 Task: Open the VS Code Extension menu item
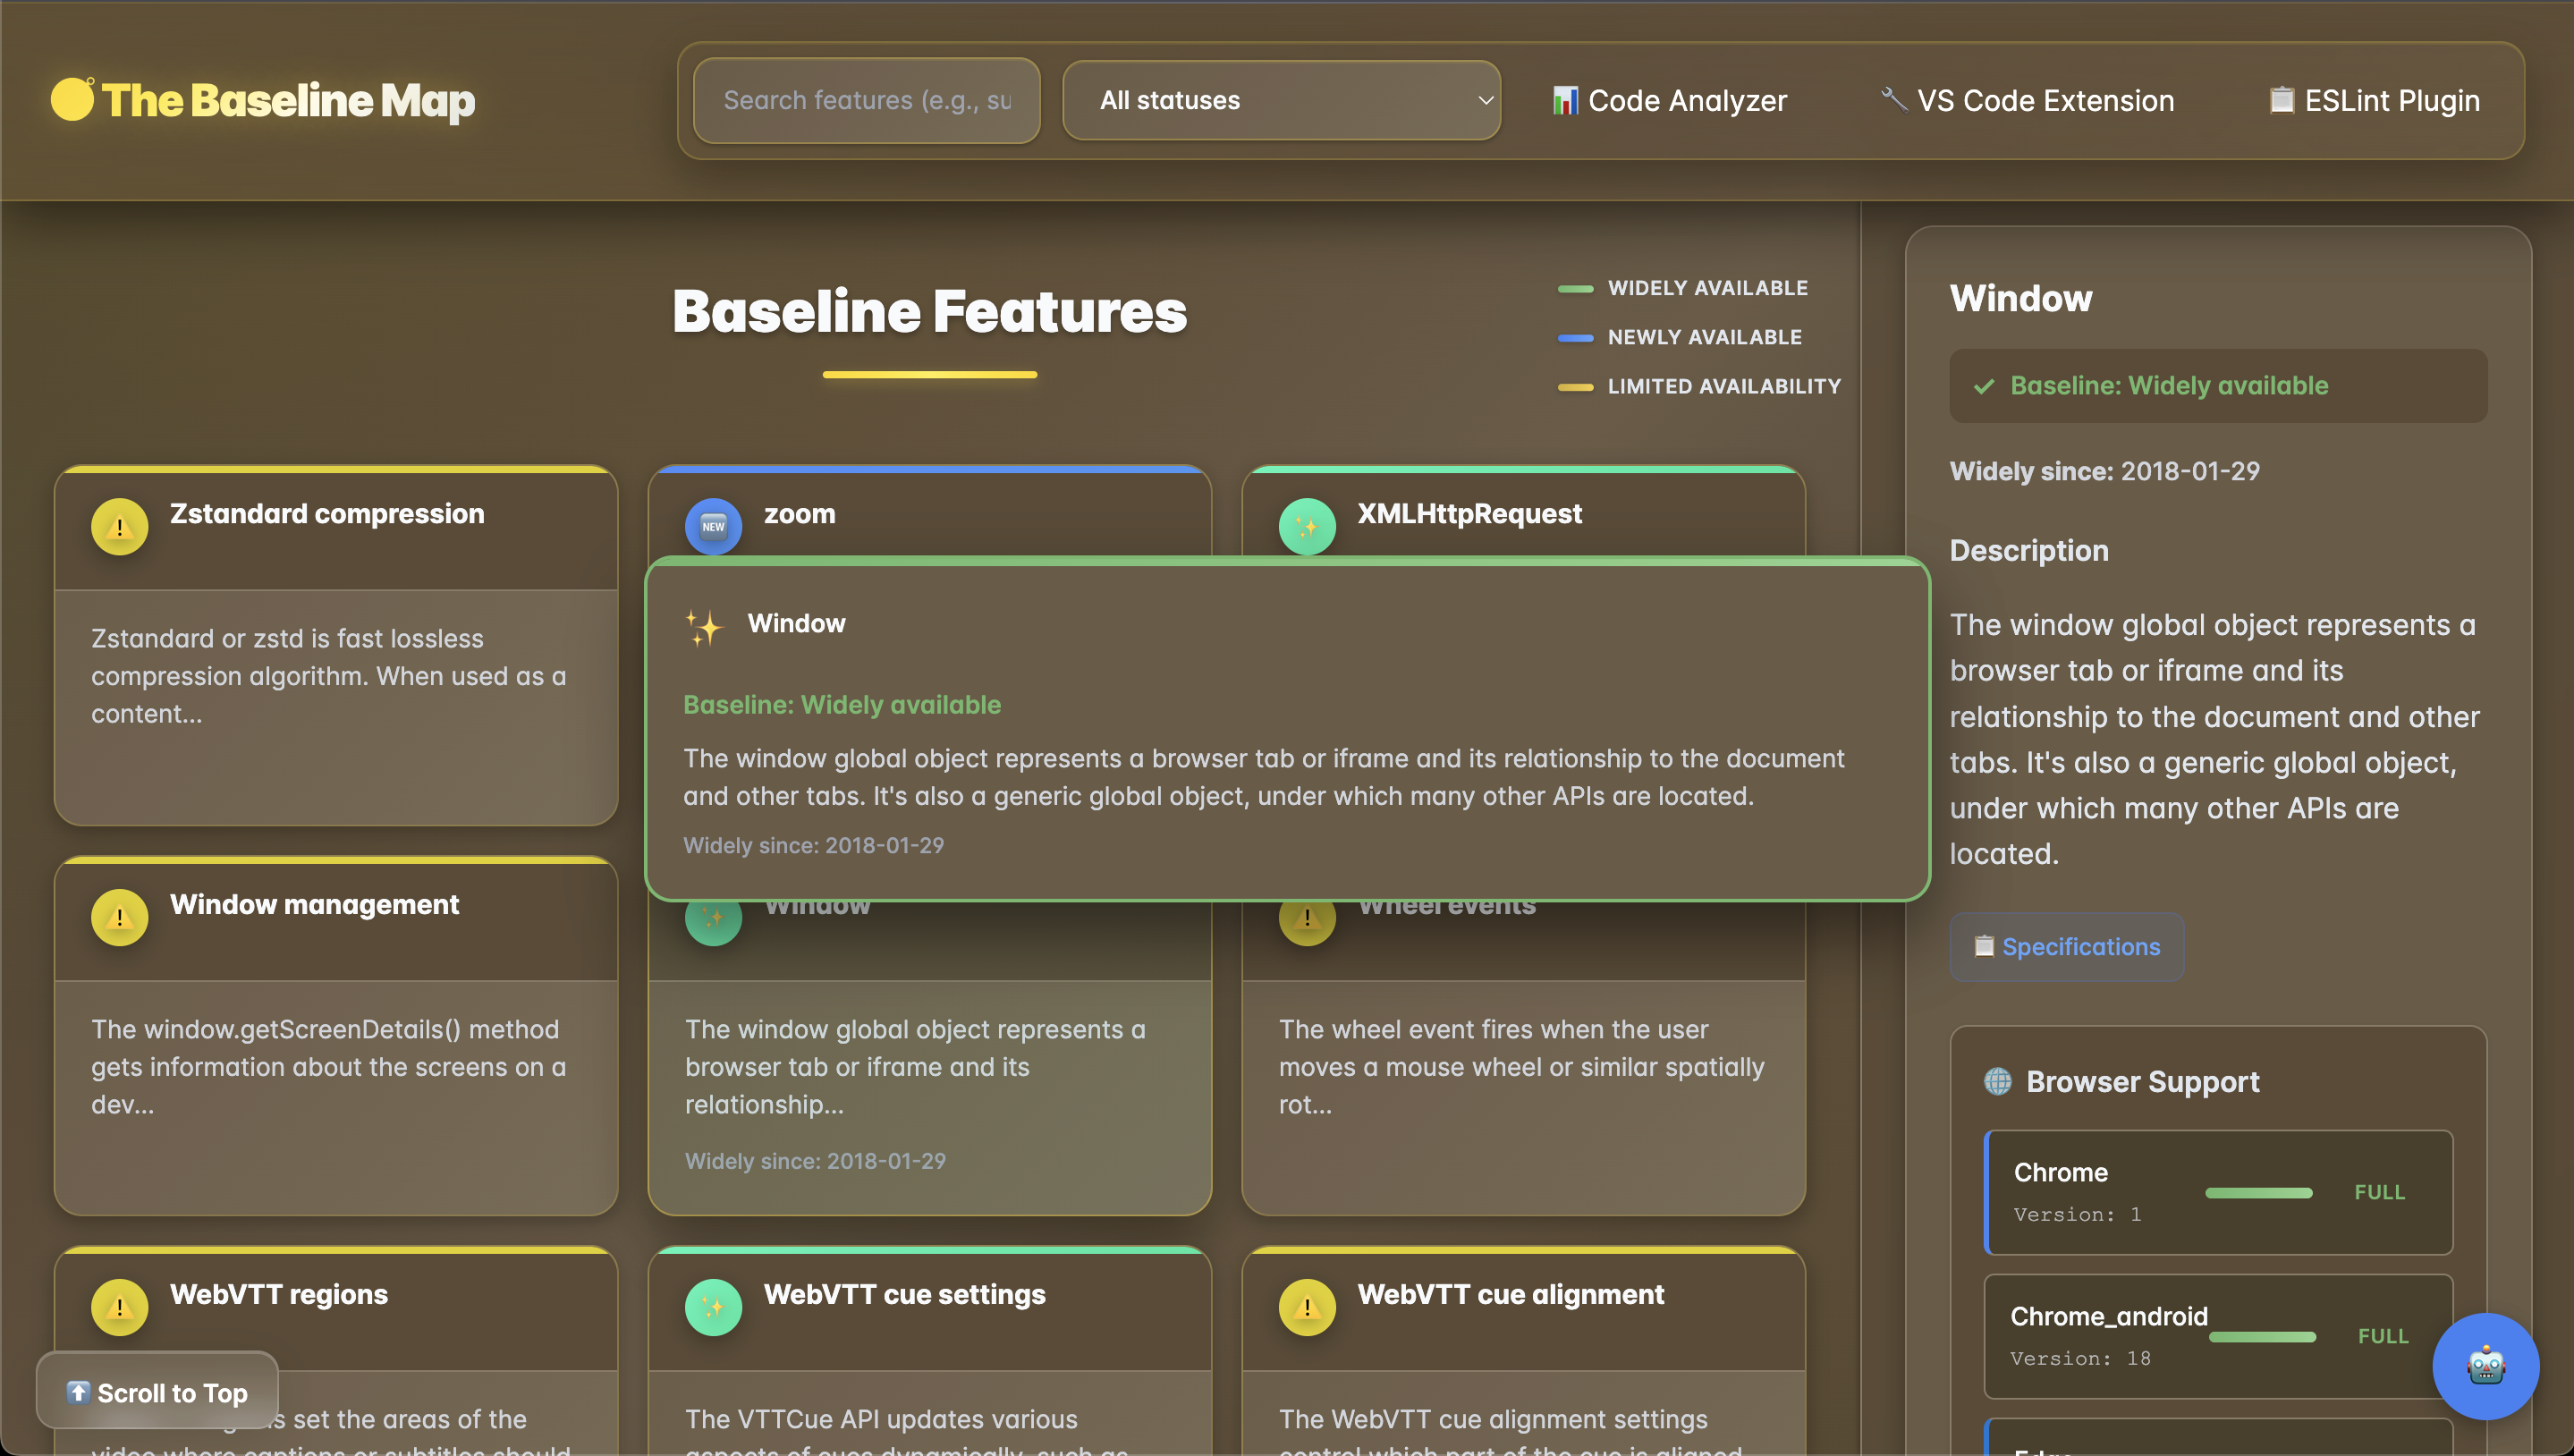coord(2027,101)
